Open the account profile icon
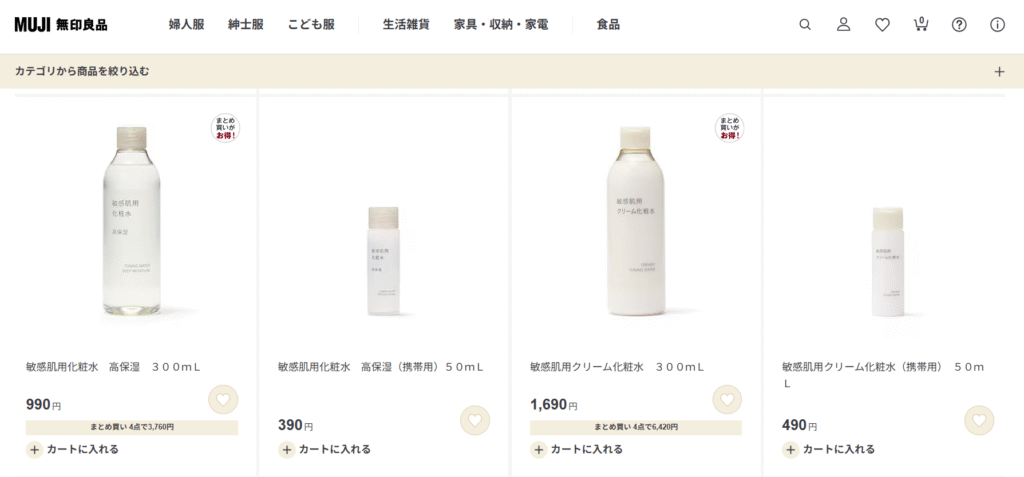Image resolution: width=1024 pixels, height=477 pixels. coord(844,25)
